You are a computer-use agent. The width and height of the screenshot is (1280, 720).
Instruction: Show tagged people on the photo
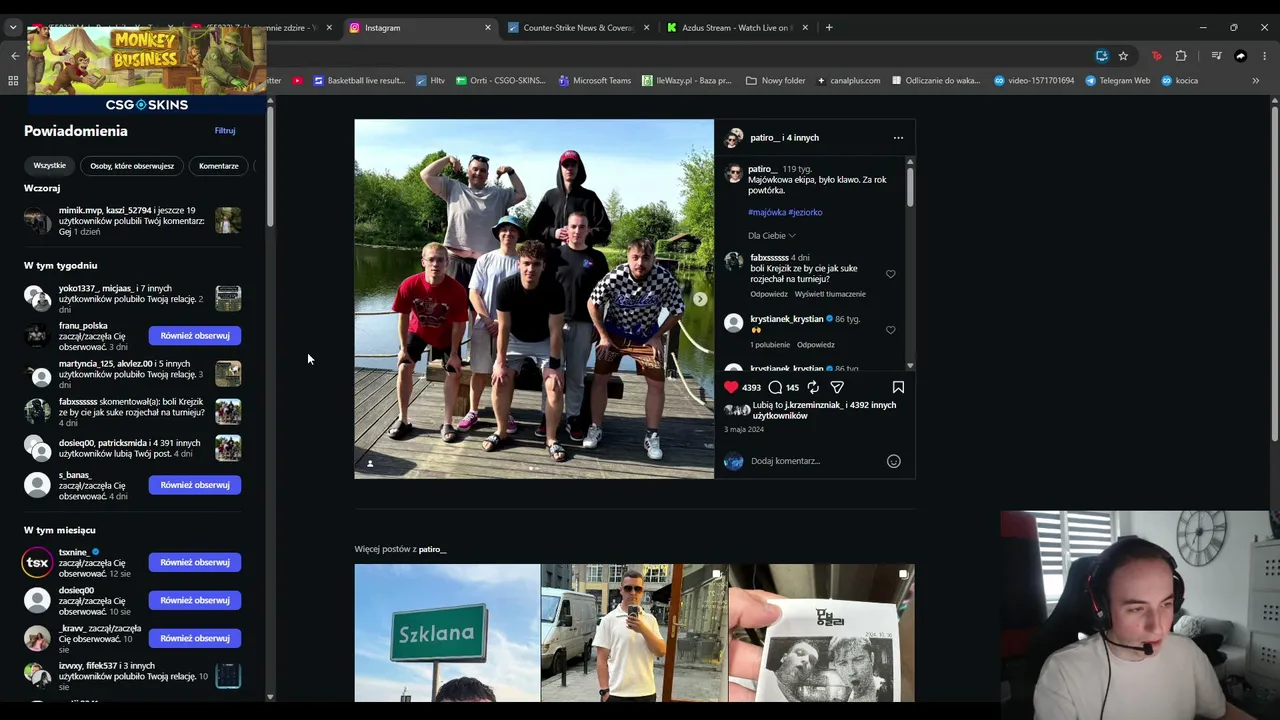370,463
